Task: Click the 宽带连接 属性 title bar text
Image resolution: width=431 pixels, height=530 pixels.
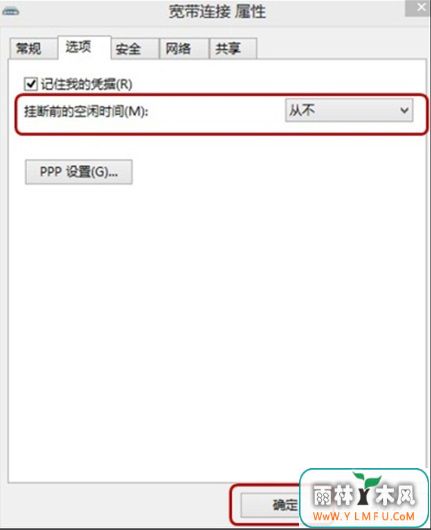Action: tap(217, 12)
